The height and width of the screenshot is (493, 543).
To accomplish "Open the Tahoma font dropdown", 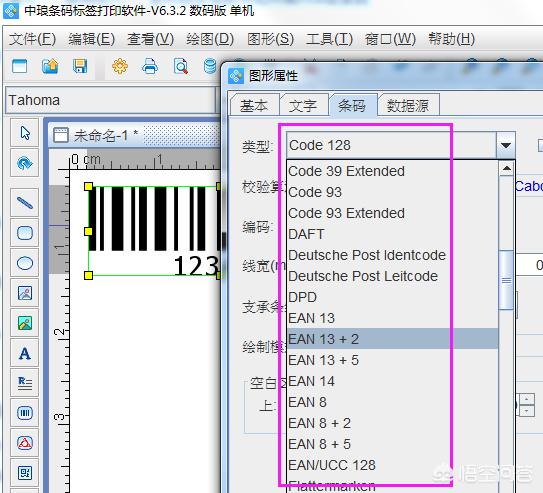I will point(110,100).
